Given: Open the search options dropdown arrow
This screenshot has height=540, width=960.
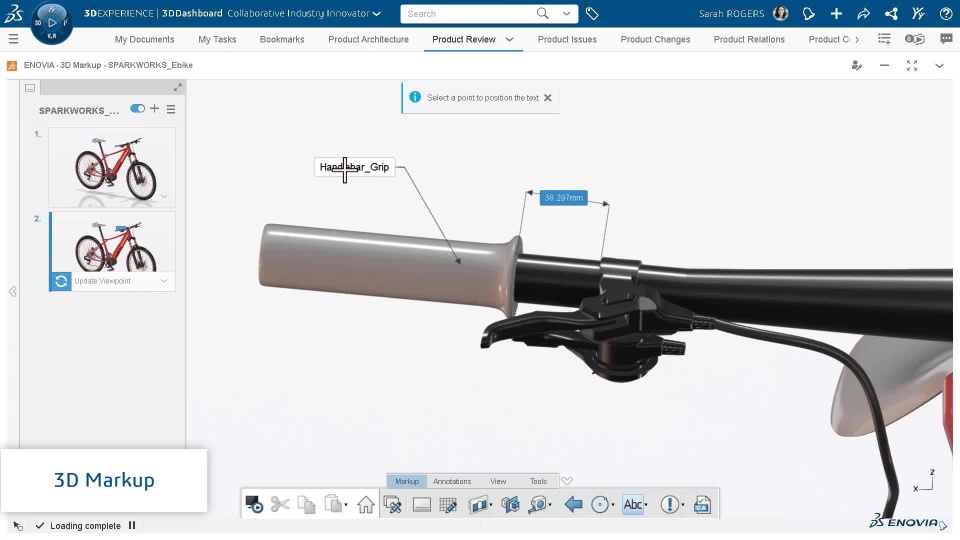Looking at the screenshot, I should tap(566, 13).
